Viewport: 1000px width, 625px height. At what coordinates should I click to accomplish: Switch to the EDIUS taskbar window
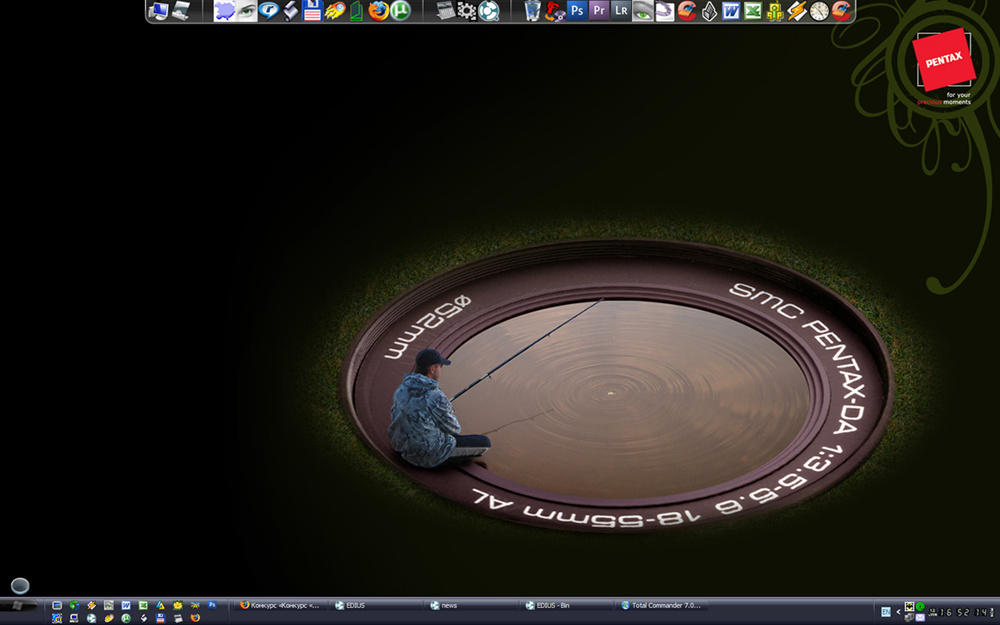[x=377, y=605]
